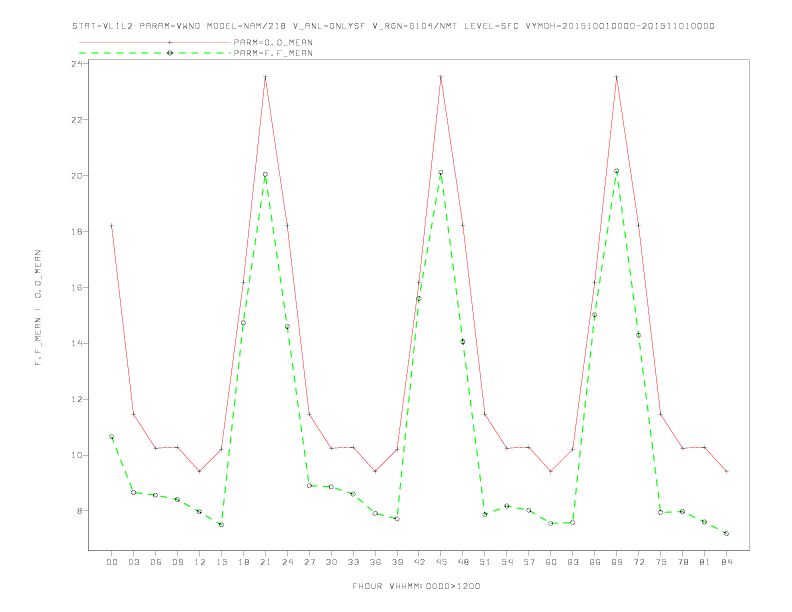Click red line peak marker at hour 21
Screen dimensions: 792x612
pos(265,77)
